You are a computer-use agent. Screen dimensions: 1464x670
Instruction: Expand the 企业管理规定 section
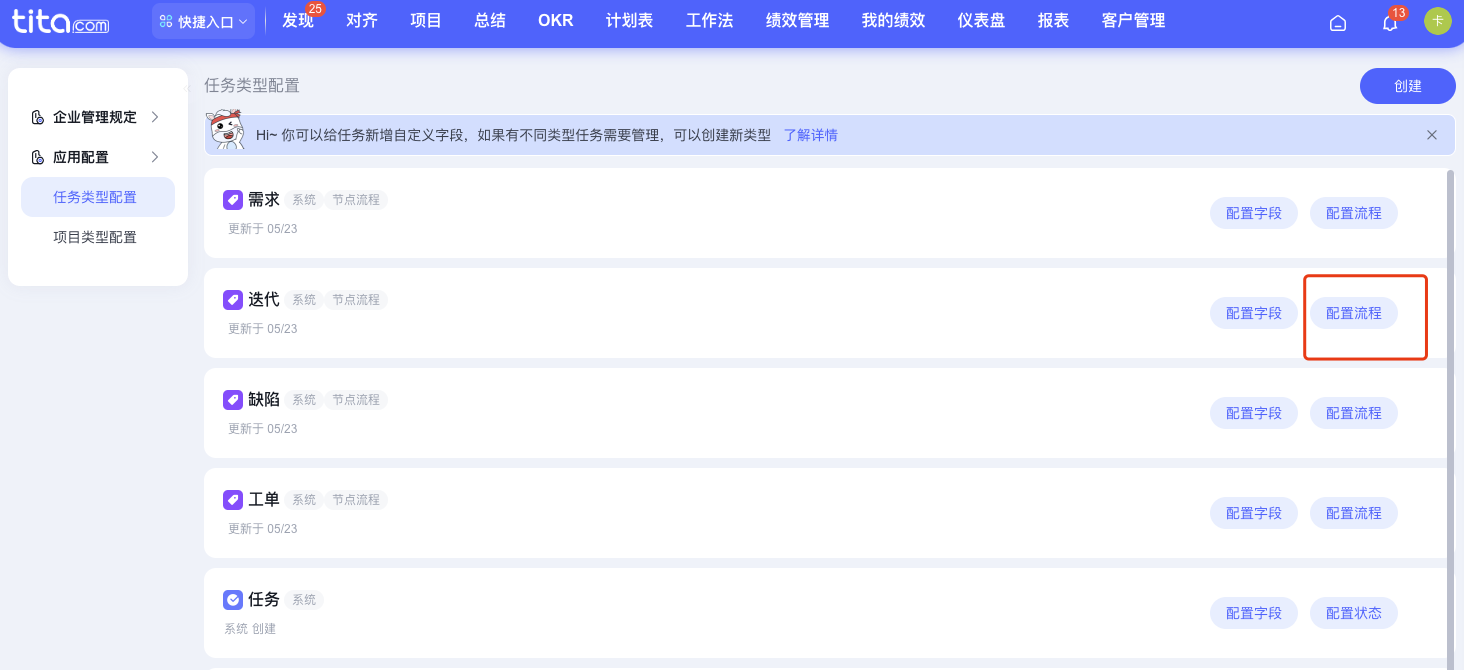click(x=95, y=117)
